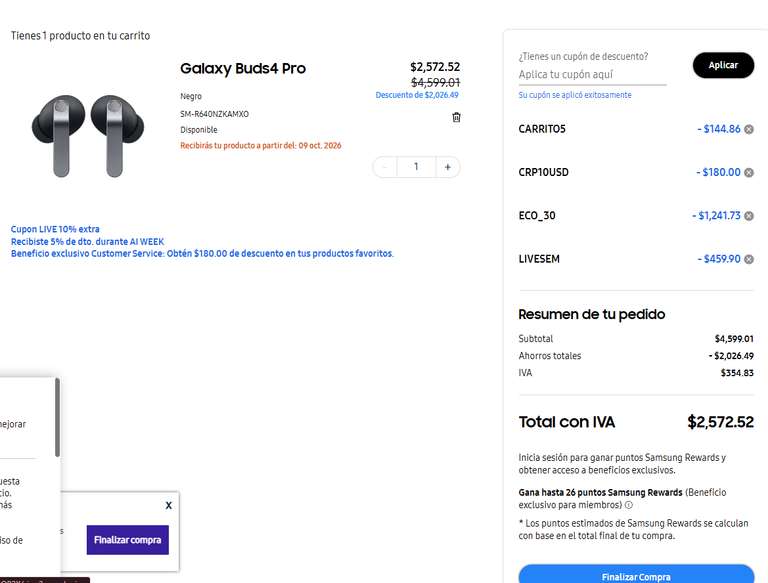The image size is (768, 583).
Task: Delete Galaxy Buds4 Pro with trash icon
Action: (x=456, y=117)
